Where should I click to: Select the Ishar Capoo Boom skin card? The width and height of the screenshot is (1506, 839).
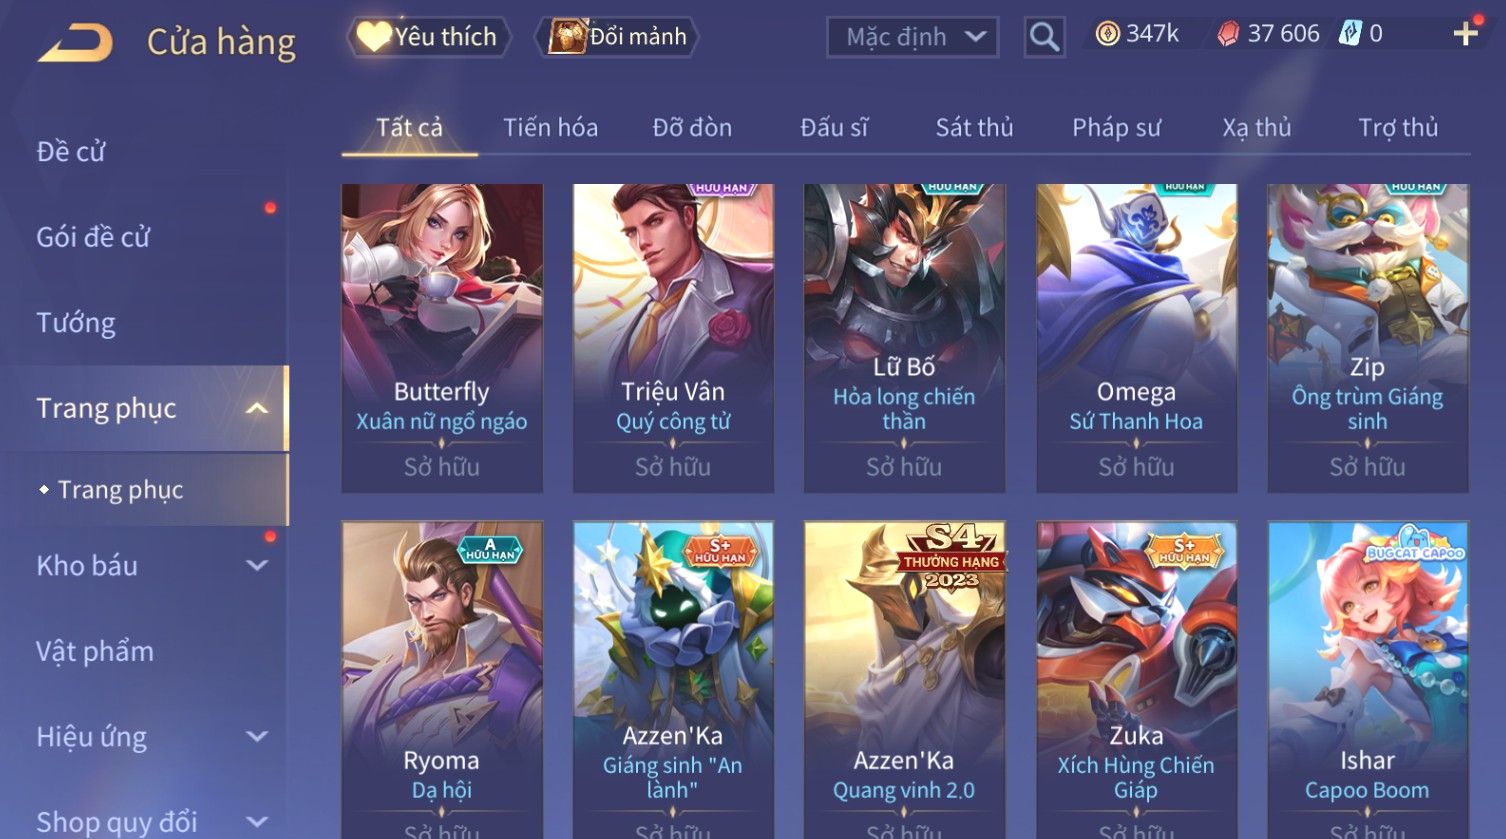[x=1367, y=680]
